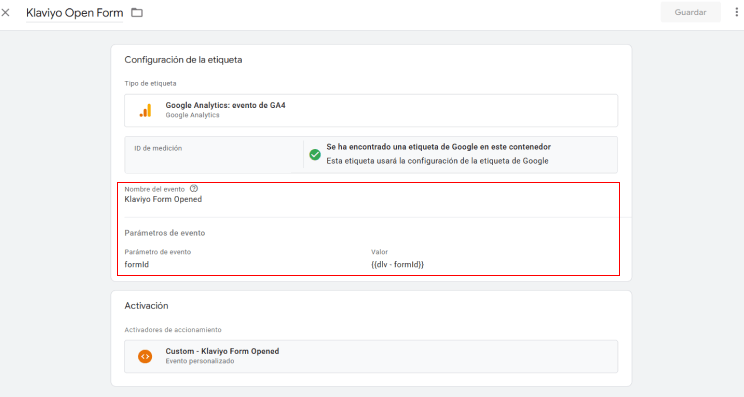Rename the tag title Klaviyo Open Form

[74, 13]
